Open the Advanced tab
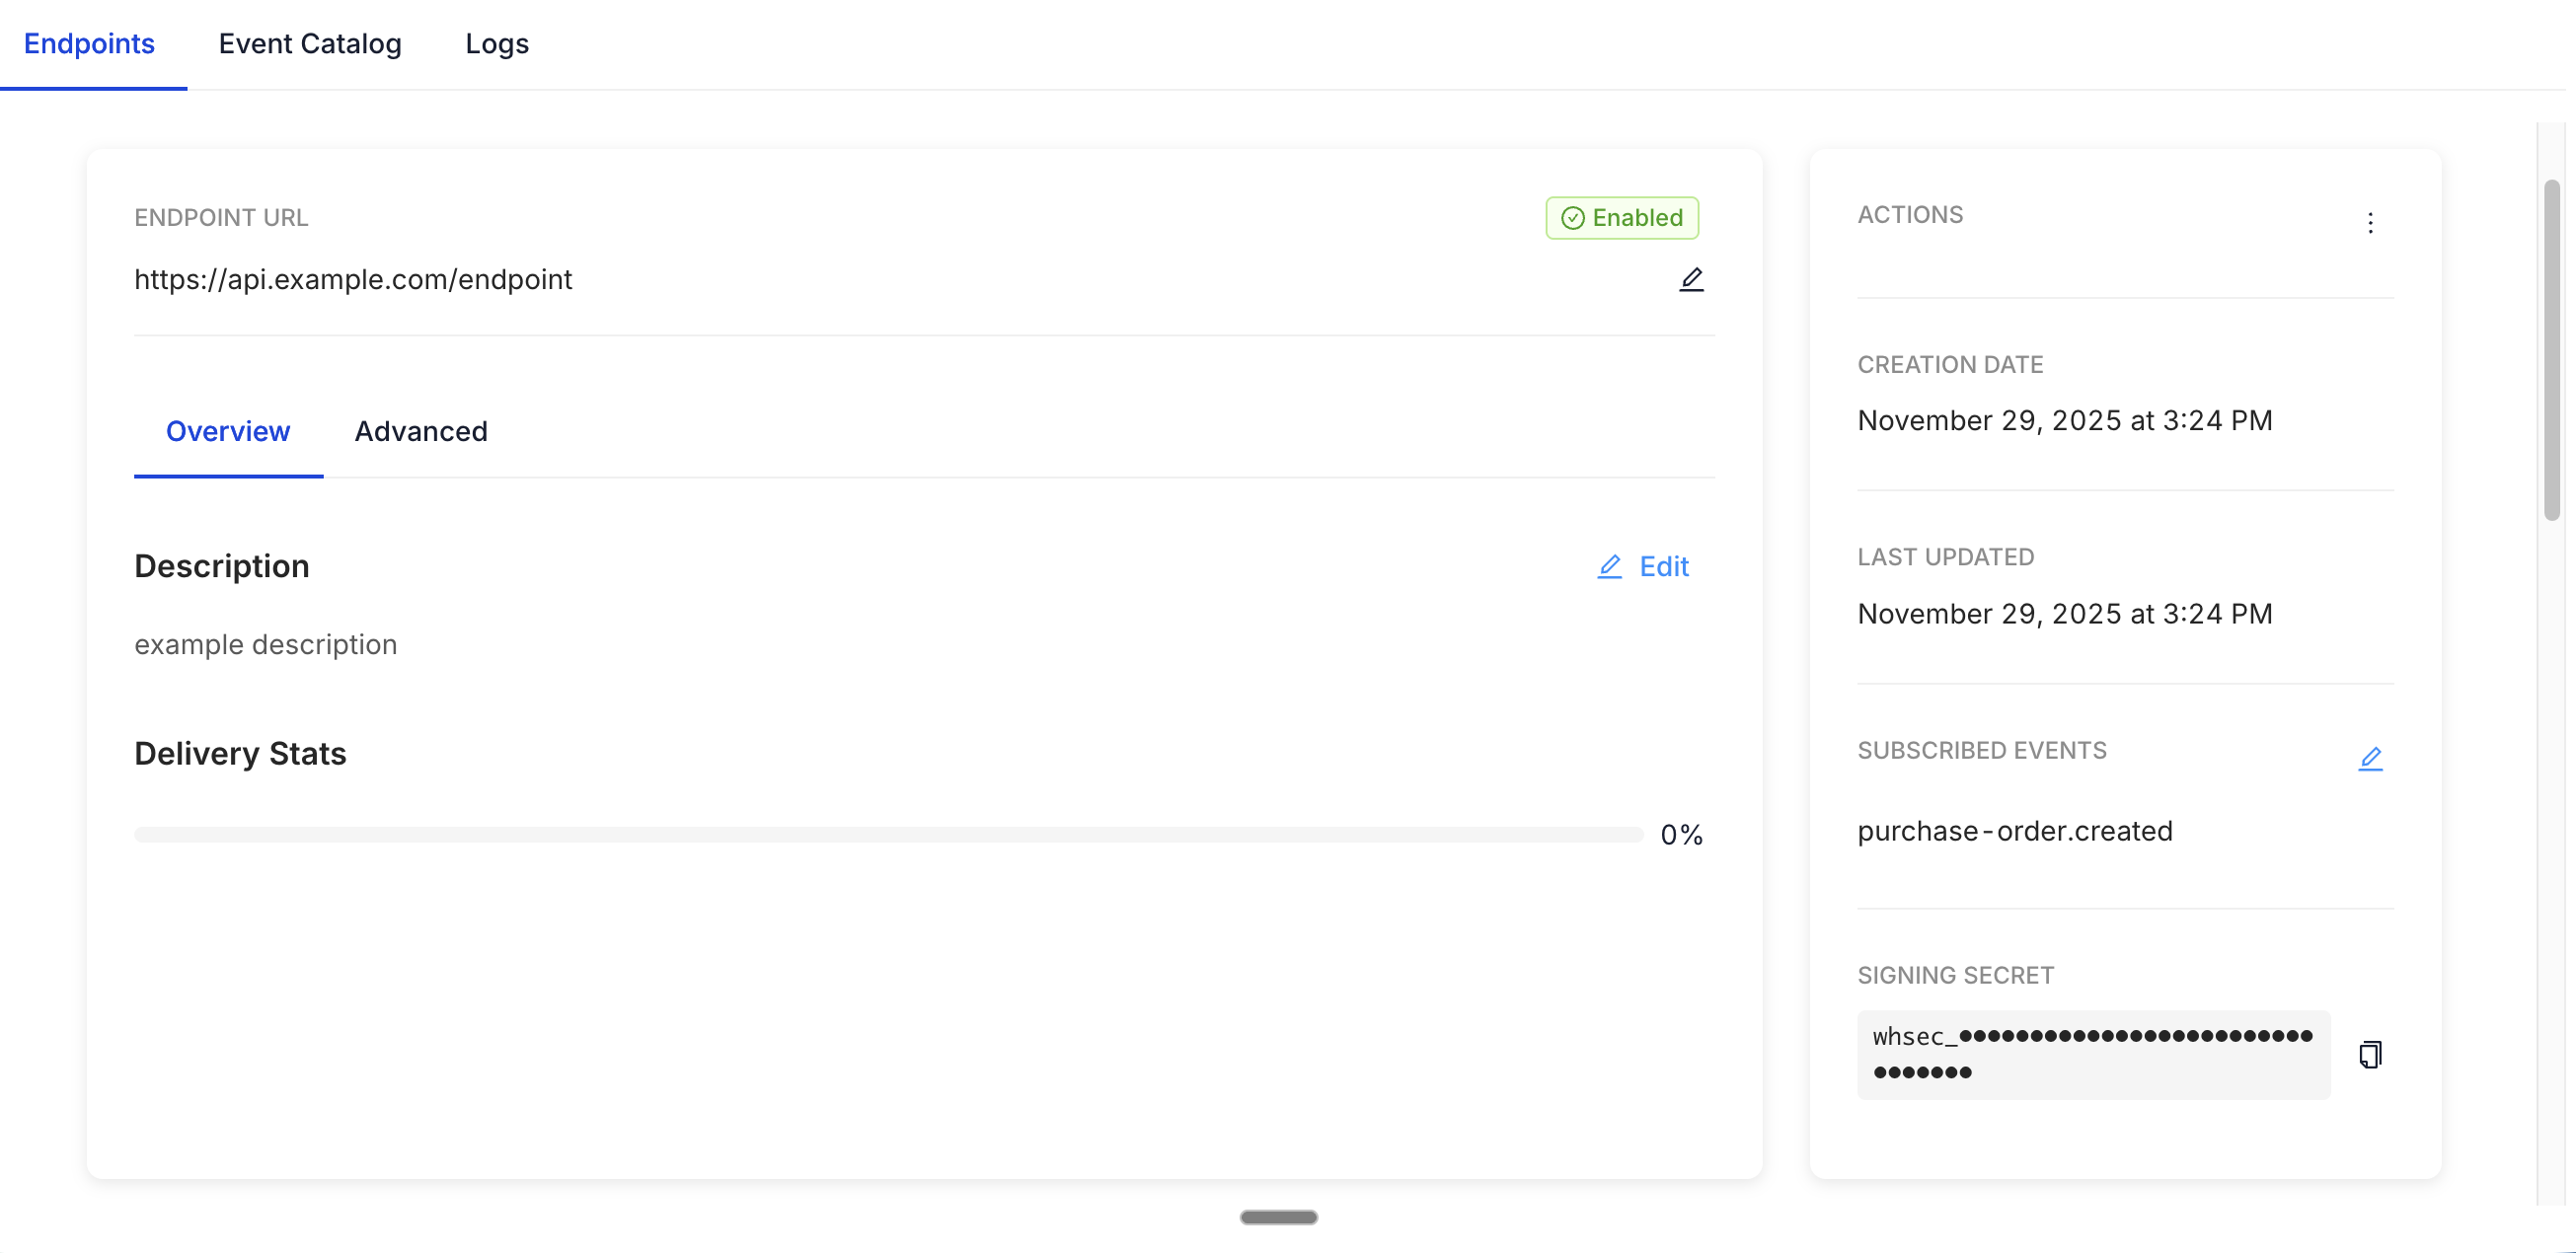The width and height of the screenshot is (2576, 1253). (420, 431)
